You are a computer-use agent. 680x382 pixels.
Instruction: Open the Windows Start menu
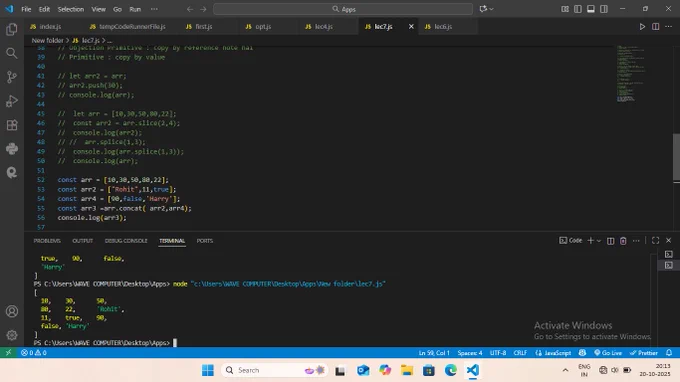[x=208, y=370]
